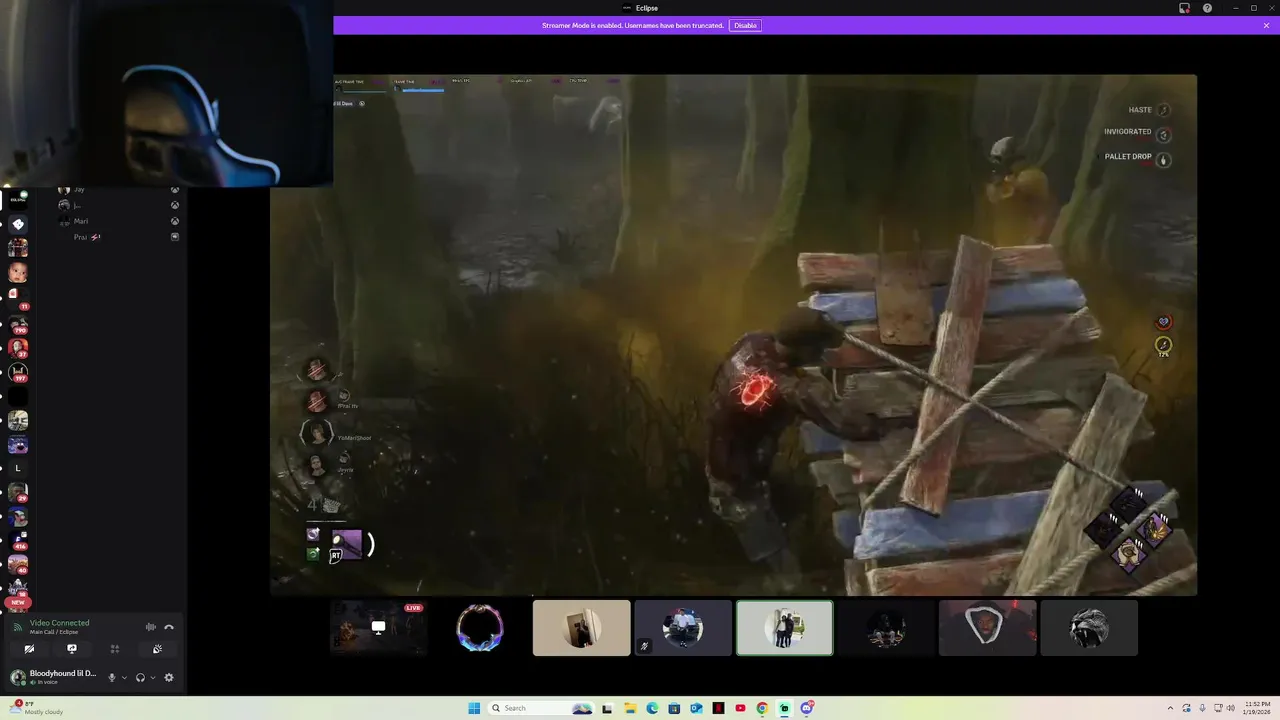Open File Explorer from taskbar
The width and height of the screenshot is (1280, 720).
coord(630,708)
